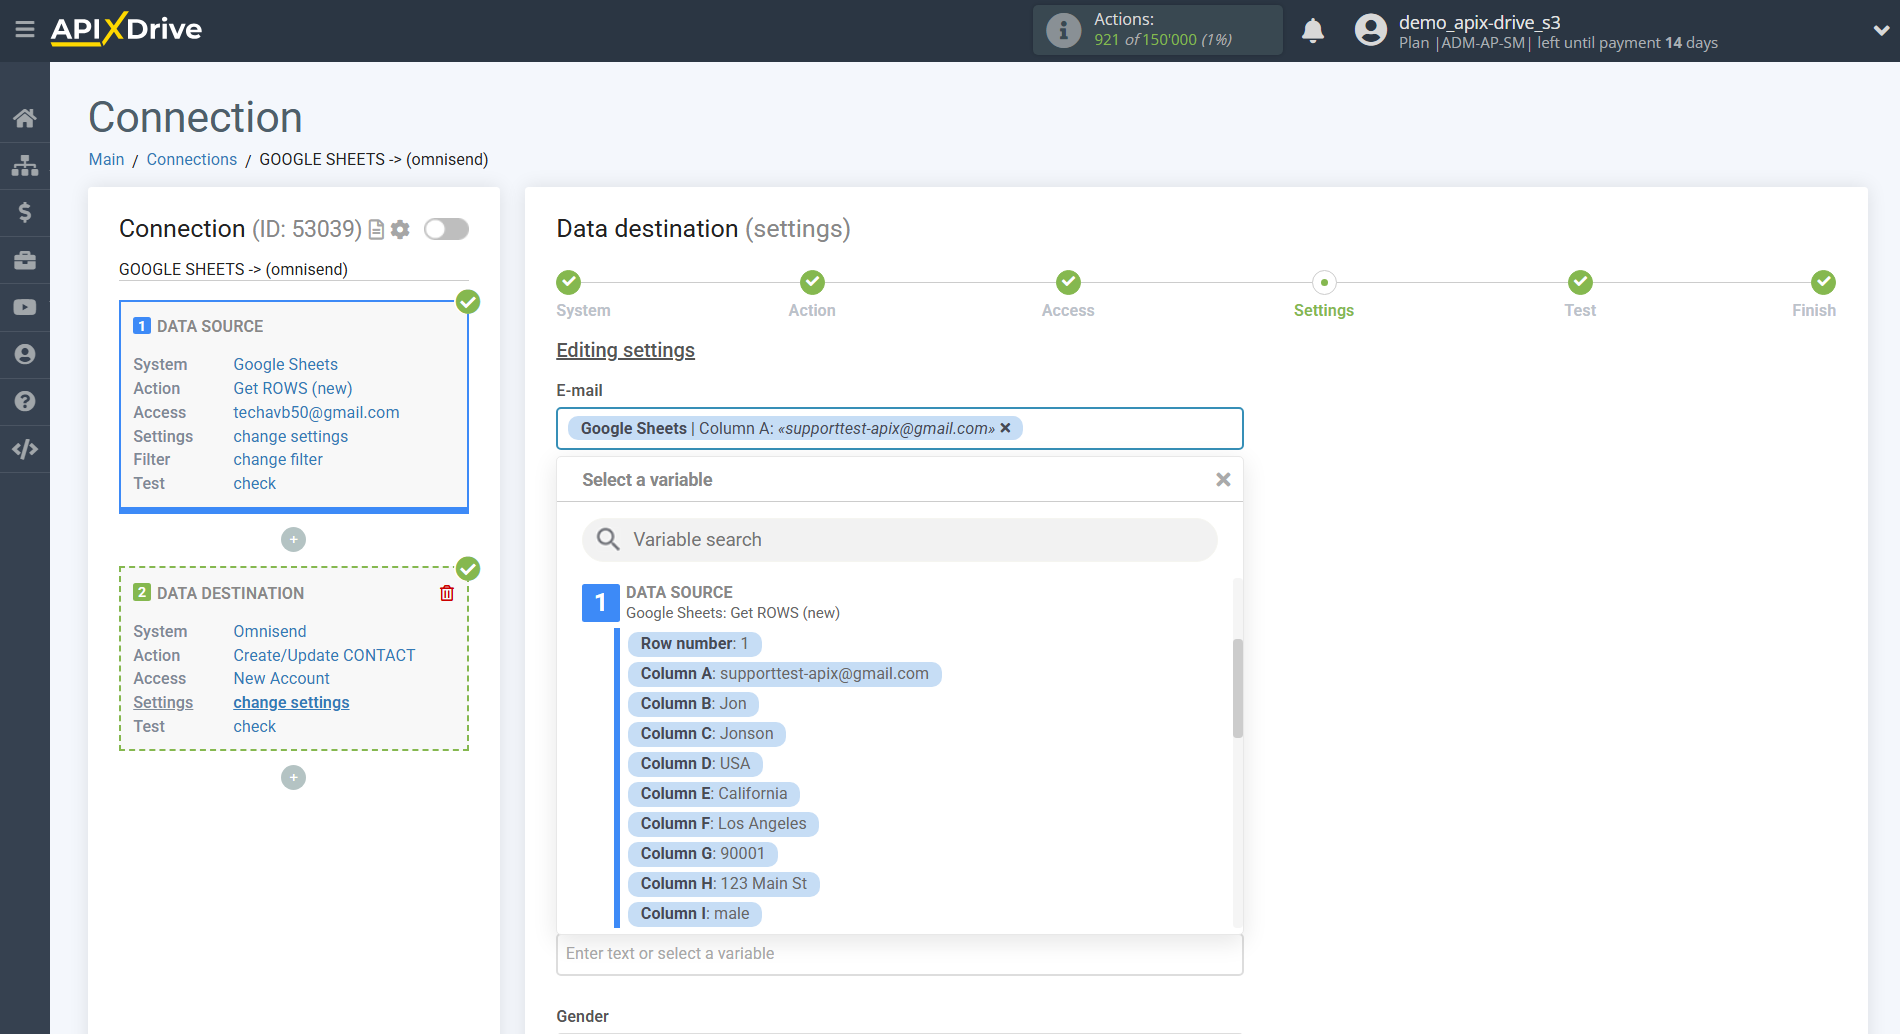Close the Select a variable panel
1900x1034 pixels.
[1223, 479]
